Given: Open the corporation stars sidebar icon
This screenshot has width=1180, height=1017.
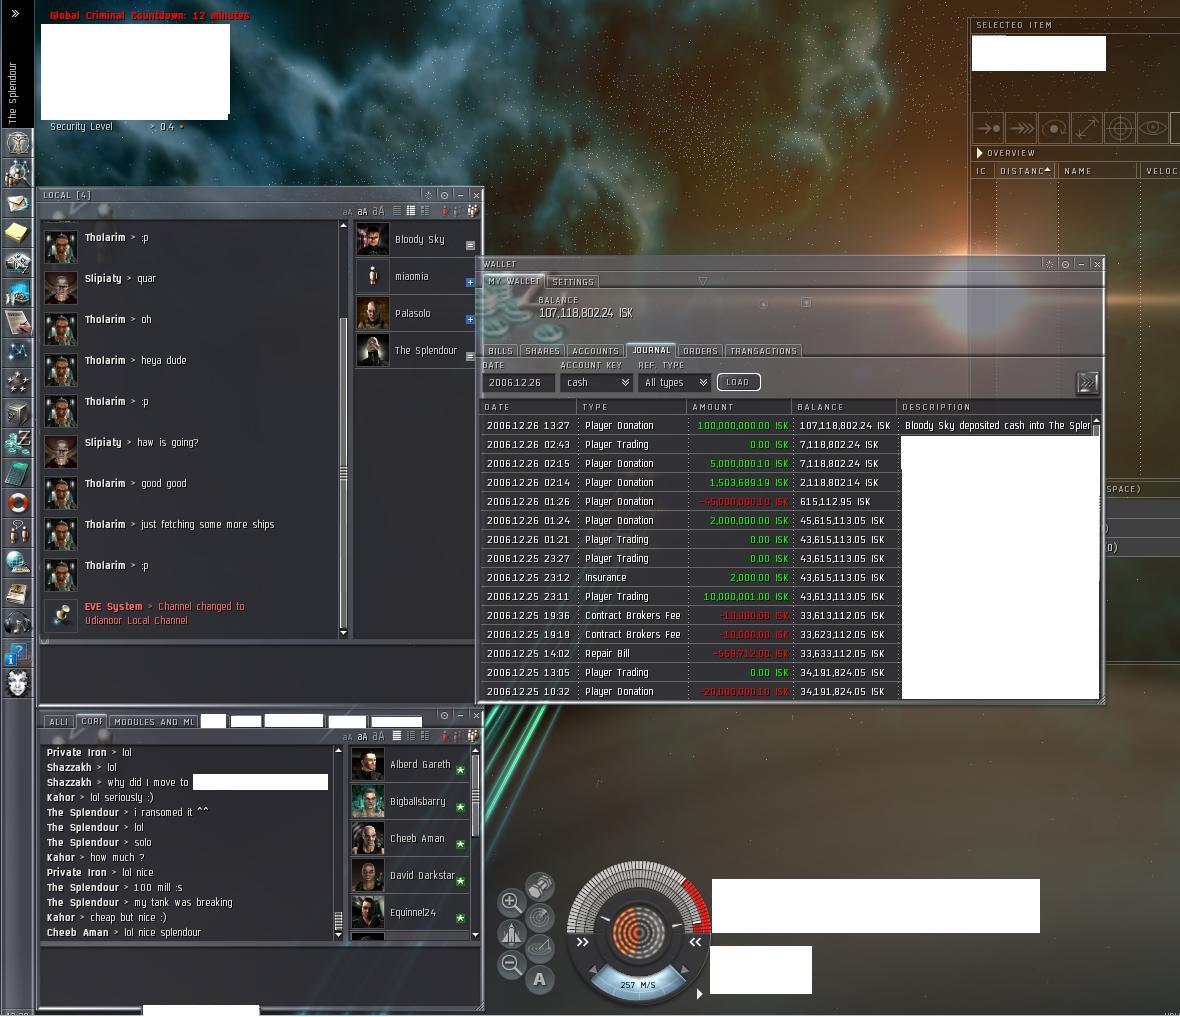Looking at the screenshot, I should pyautogui.click(x=17, y=382).
